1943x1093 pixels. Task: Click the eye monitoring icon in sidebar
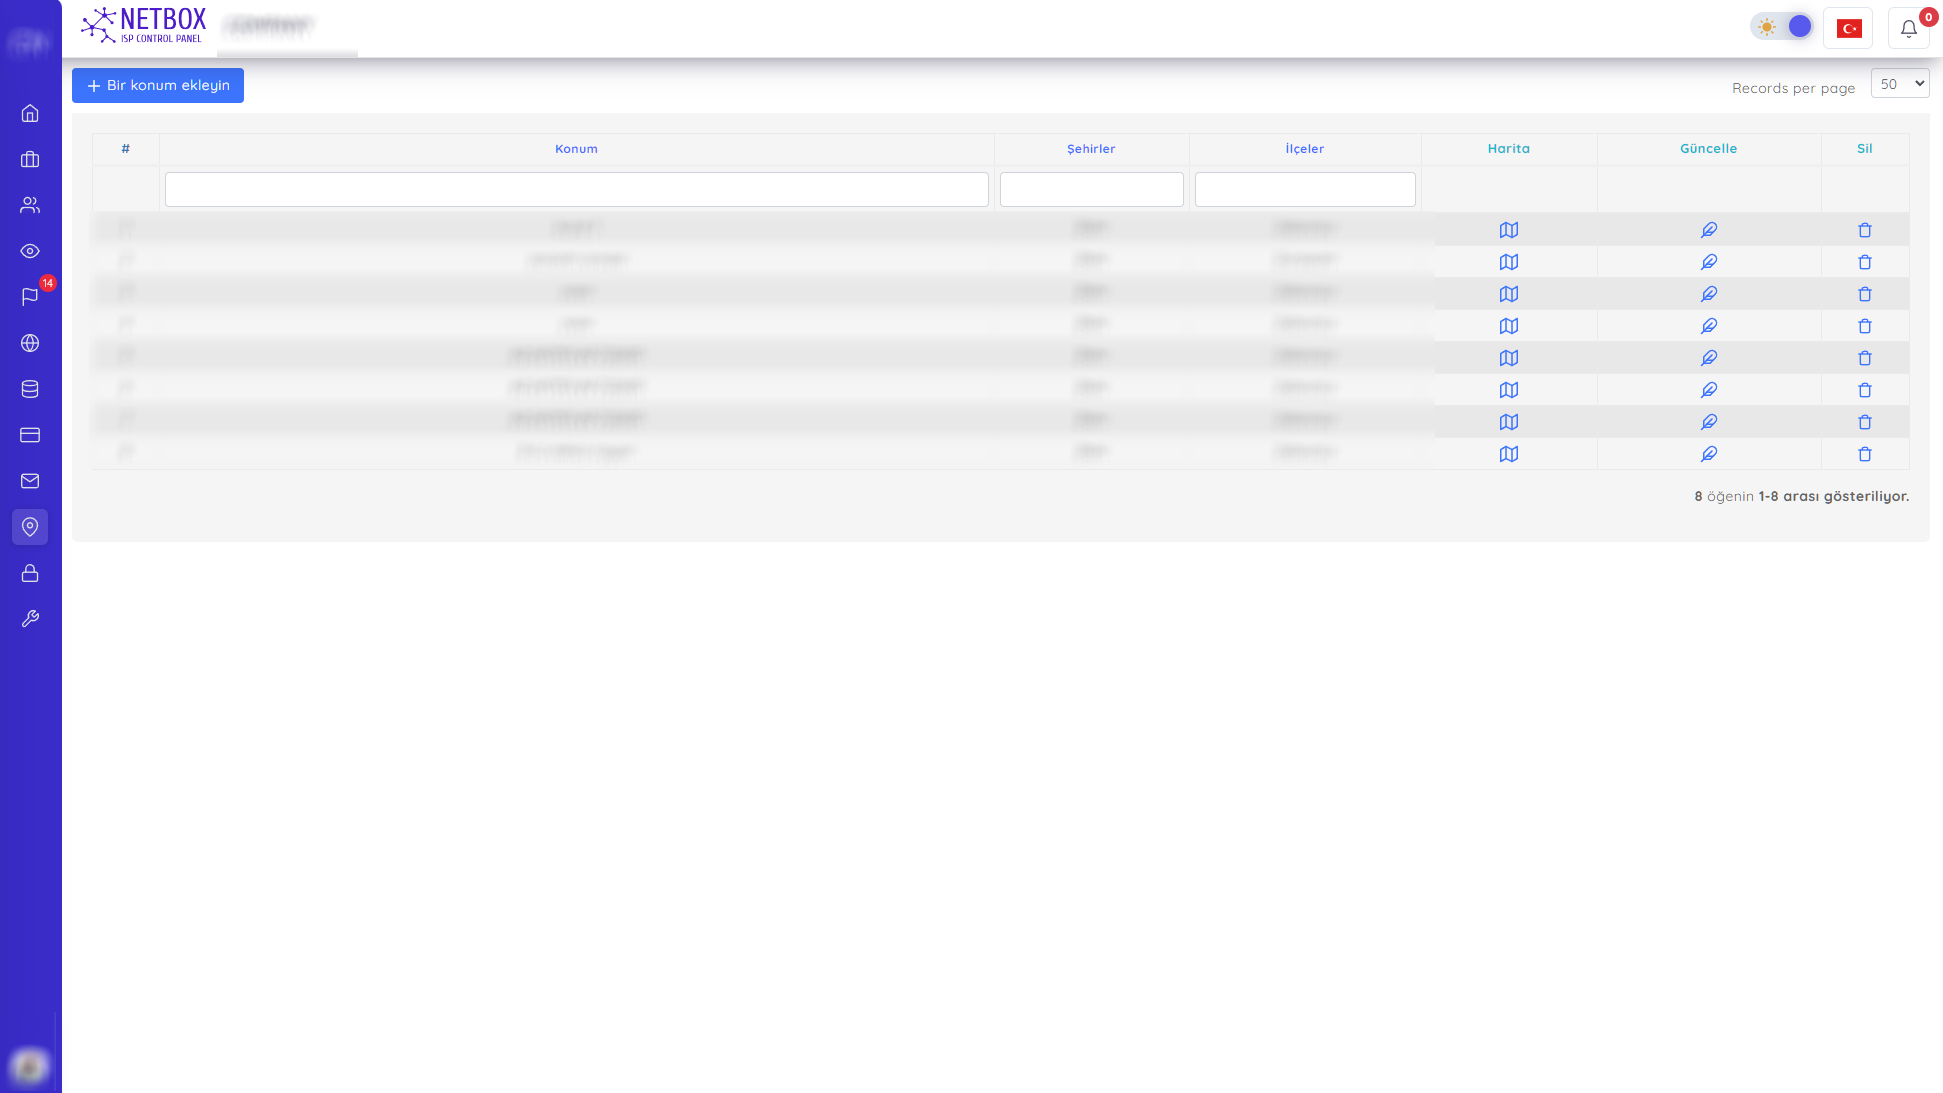(30, 251)
